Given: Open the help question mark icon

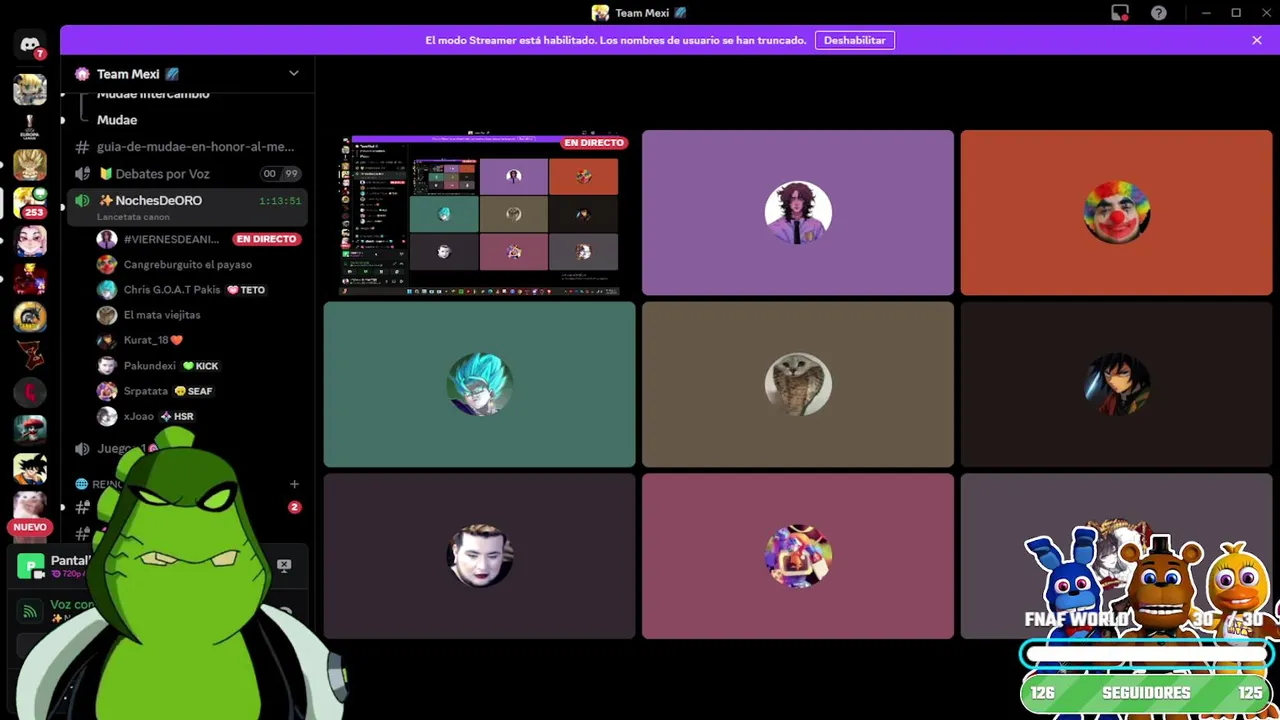Looking at the screenshot, I should (1158, 13).
